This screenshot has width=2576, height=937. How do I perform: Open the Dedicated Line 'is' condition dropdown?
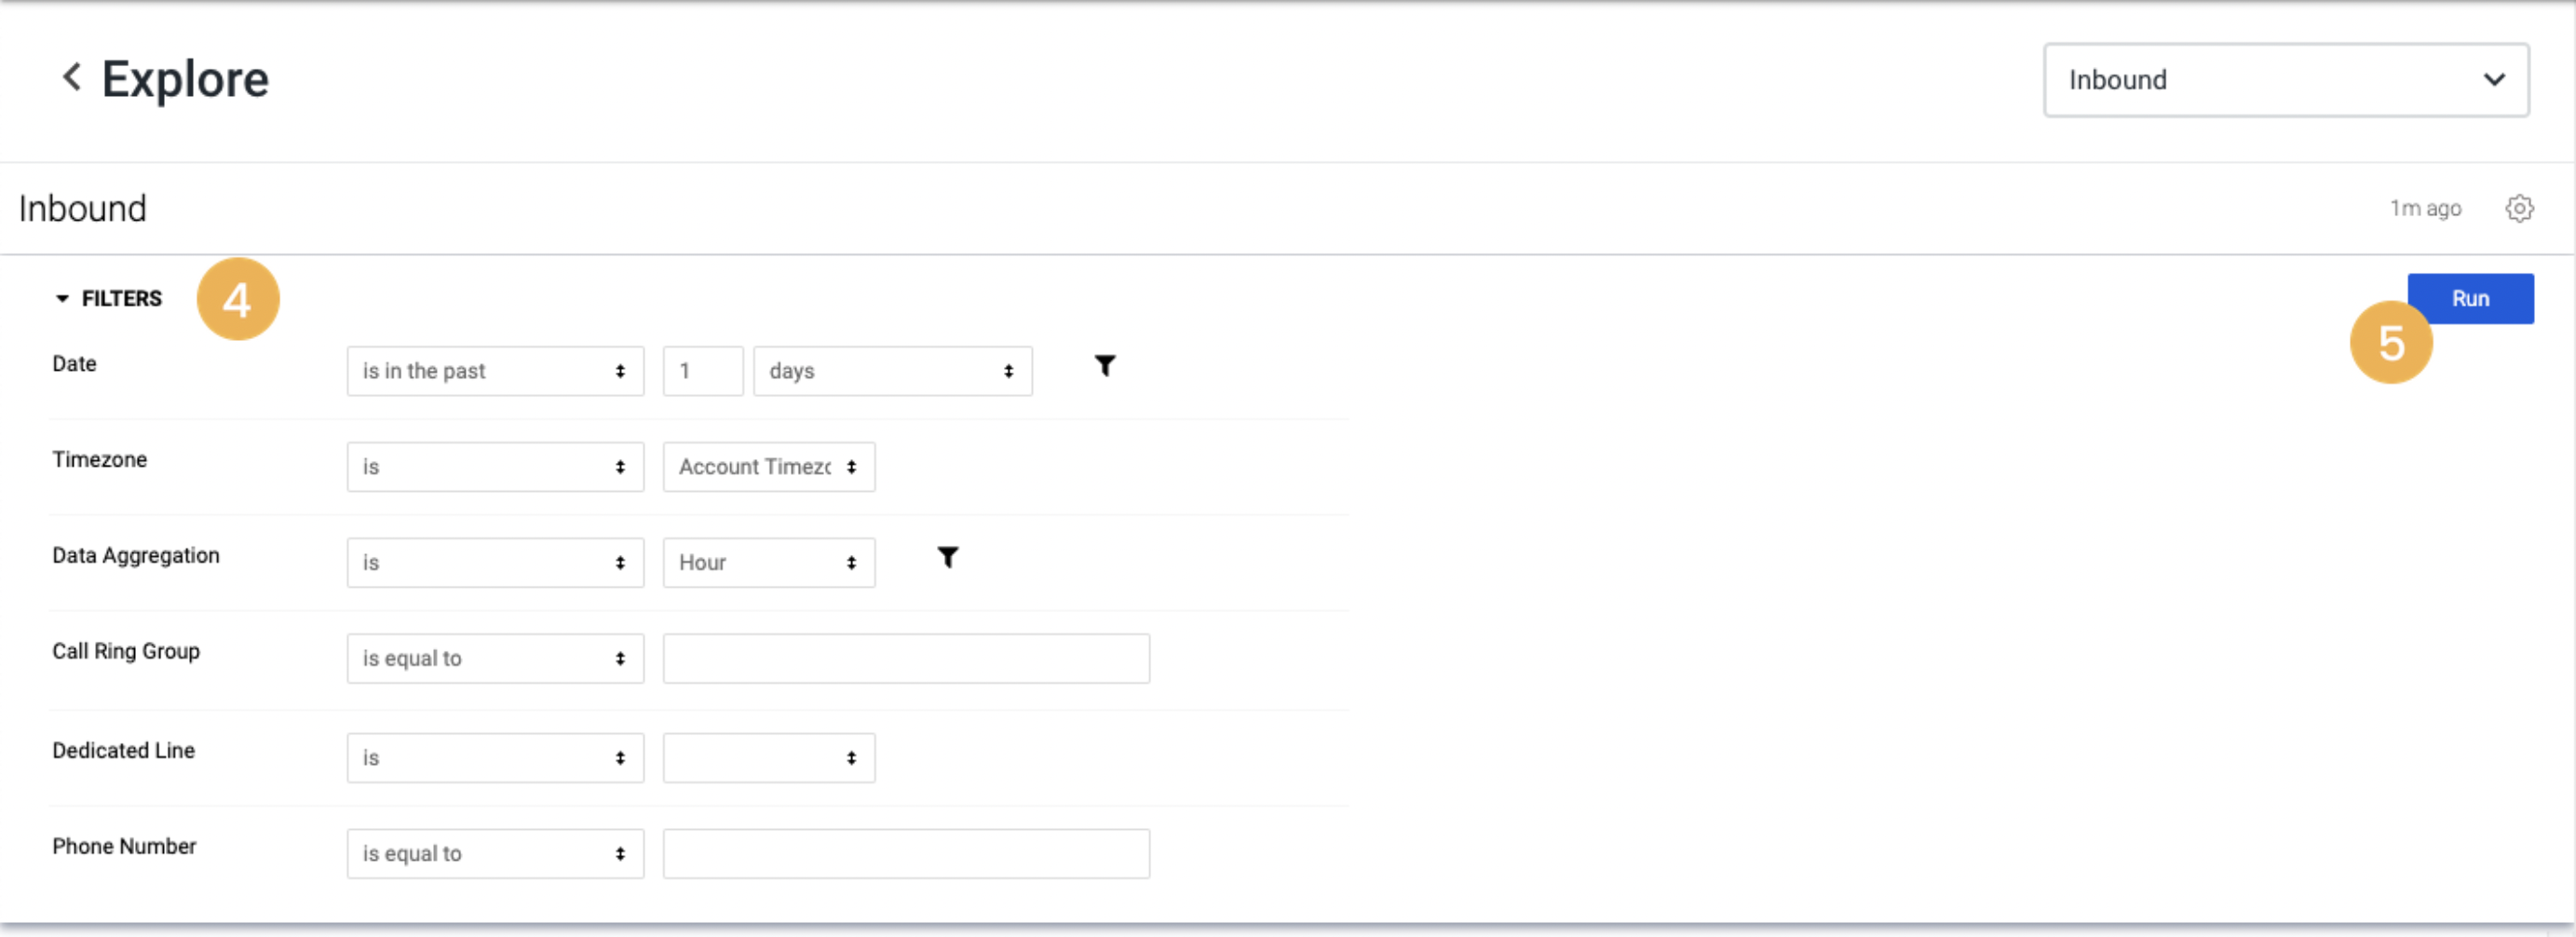[x=495, y=757]
